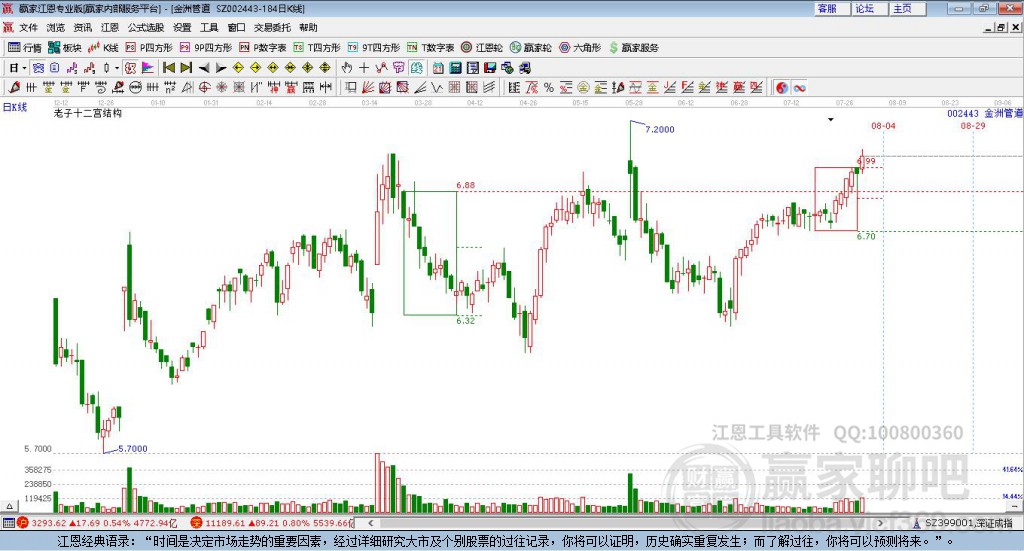Click the red floppy save icon
The image size is (1024, 551).
[x=490, y=68]
